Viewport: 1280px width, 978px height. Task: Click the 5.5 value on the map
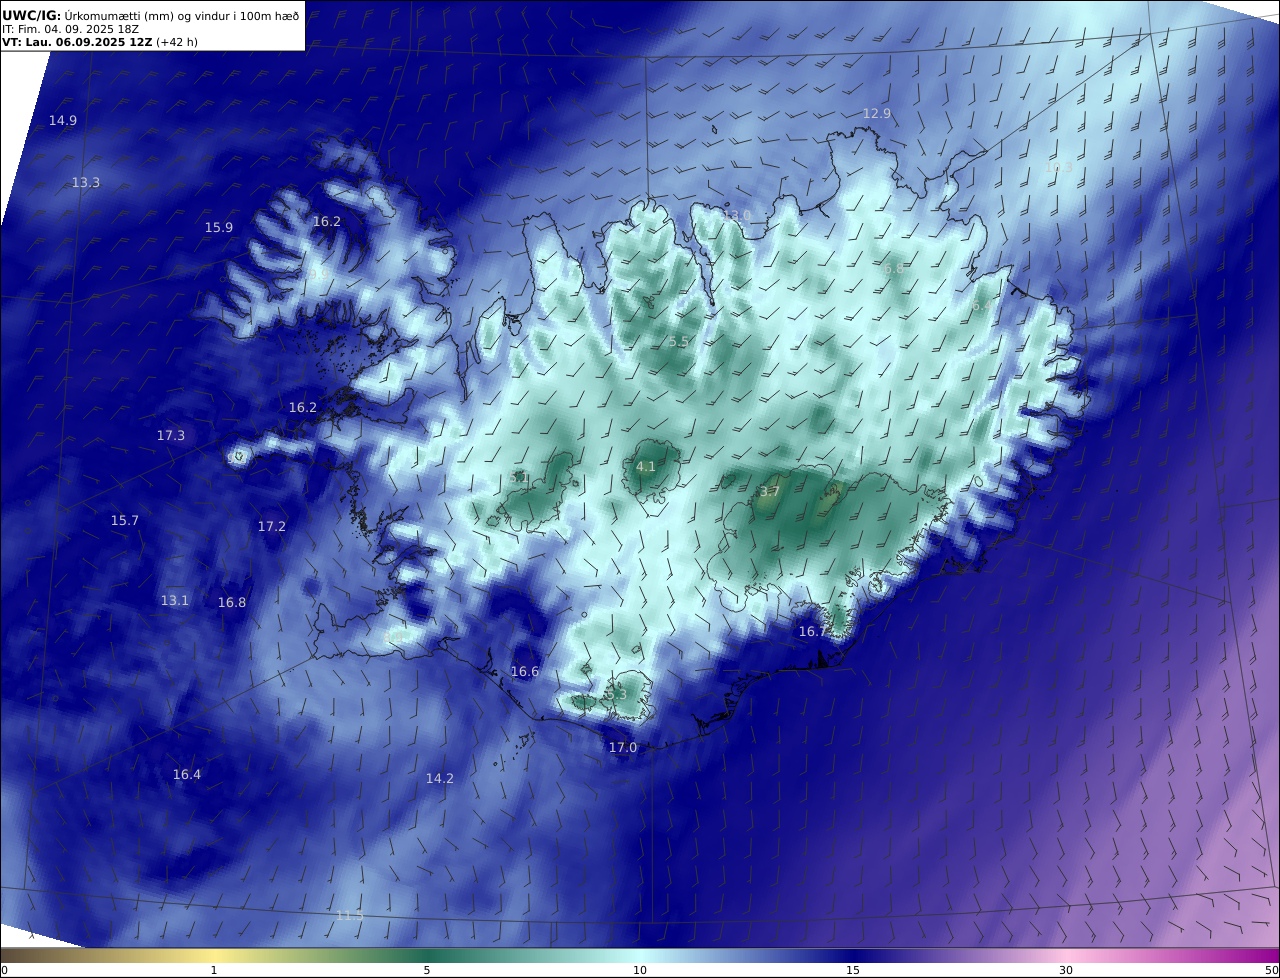[679, 342]
